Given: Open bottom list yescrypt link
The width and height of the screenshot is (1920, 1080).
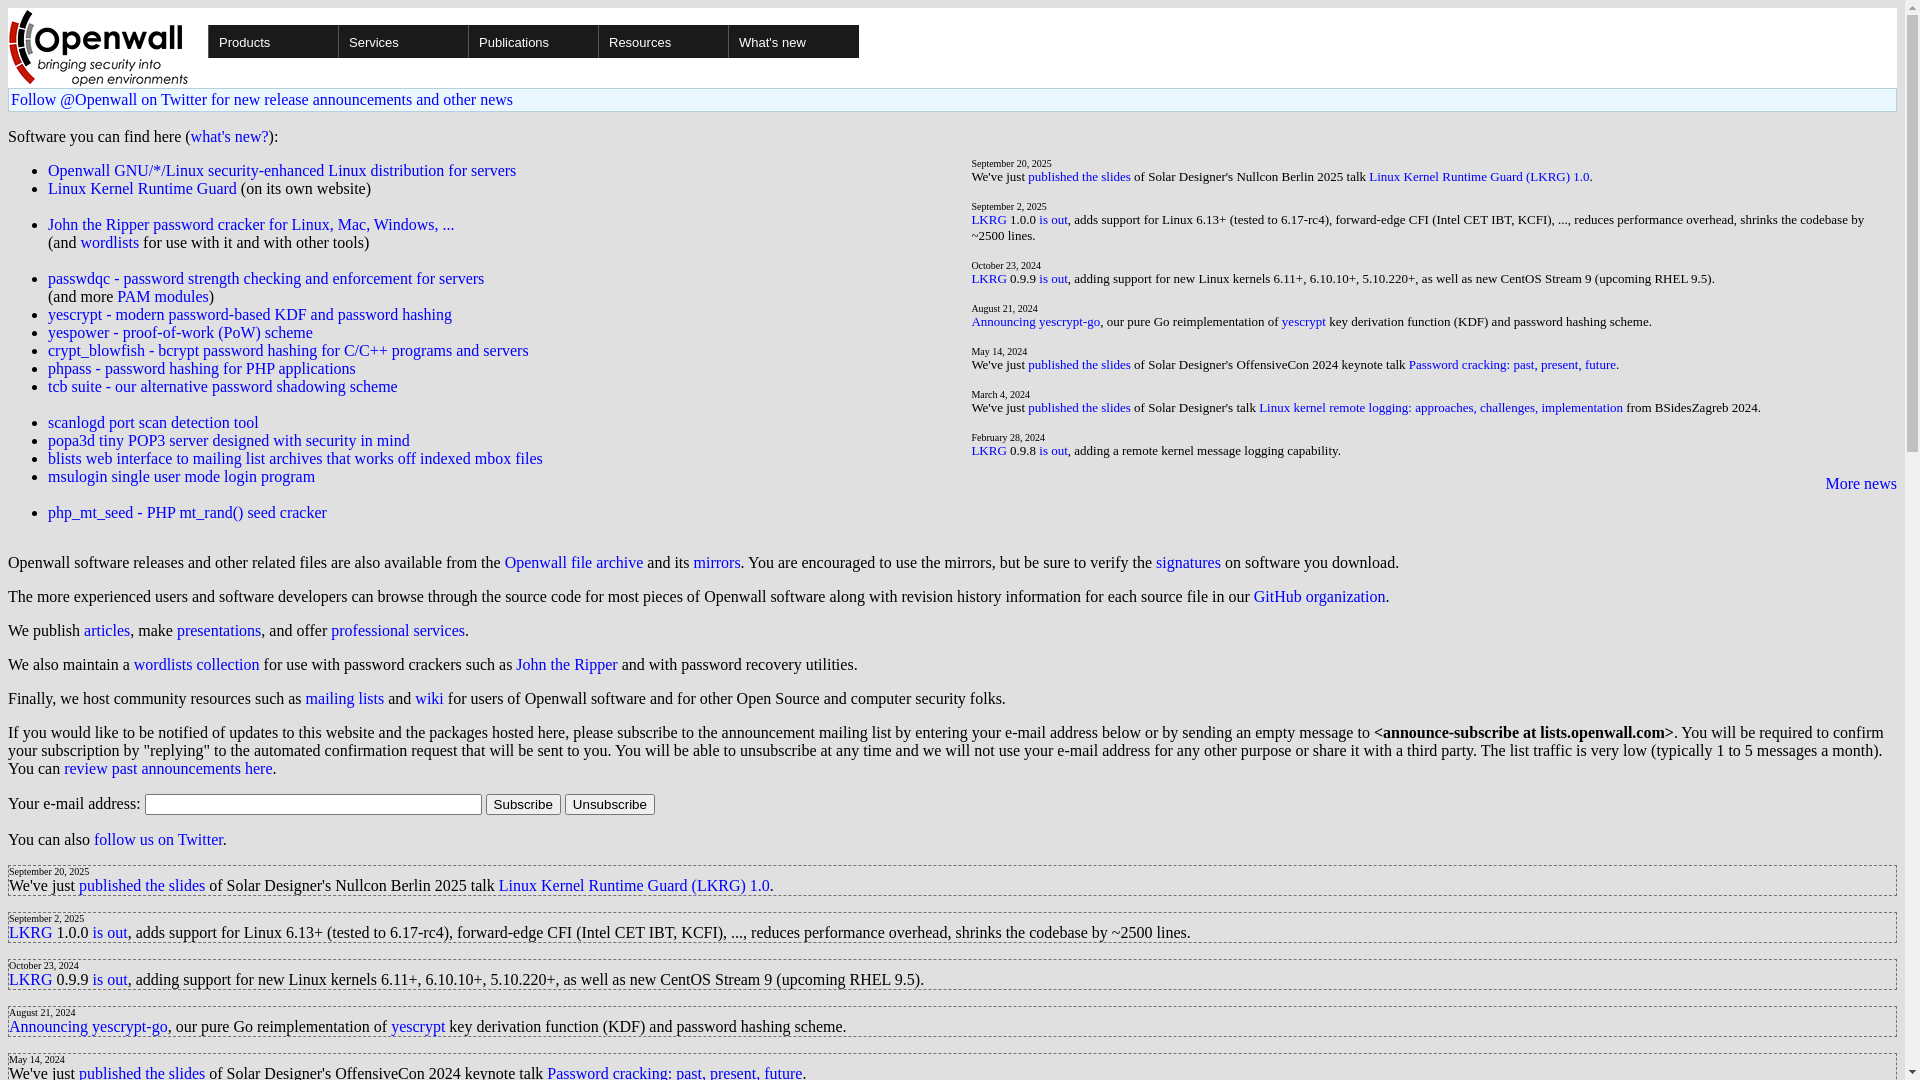Looking at the screenshot, I should 418,1027.
